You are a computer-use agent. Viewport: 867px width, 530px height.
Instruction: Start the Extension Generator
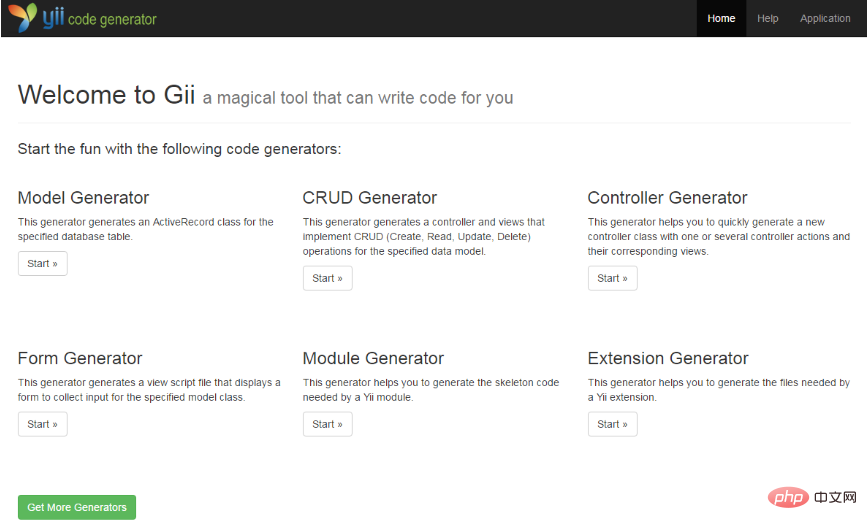[612, 424]
